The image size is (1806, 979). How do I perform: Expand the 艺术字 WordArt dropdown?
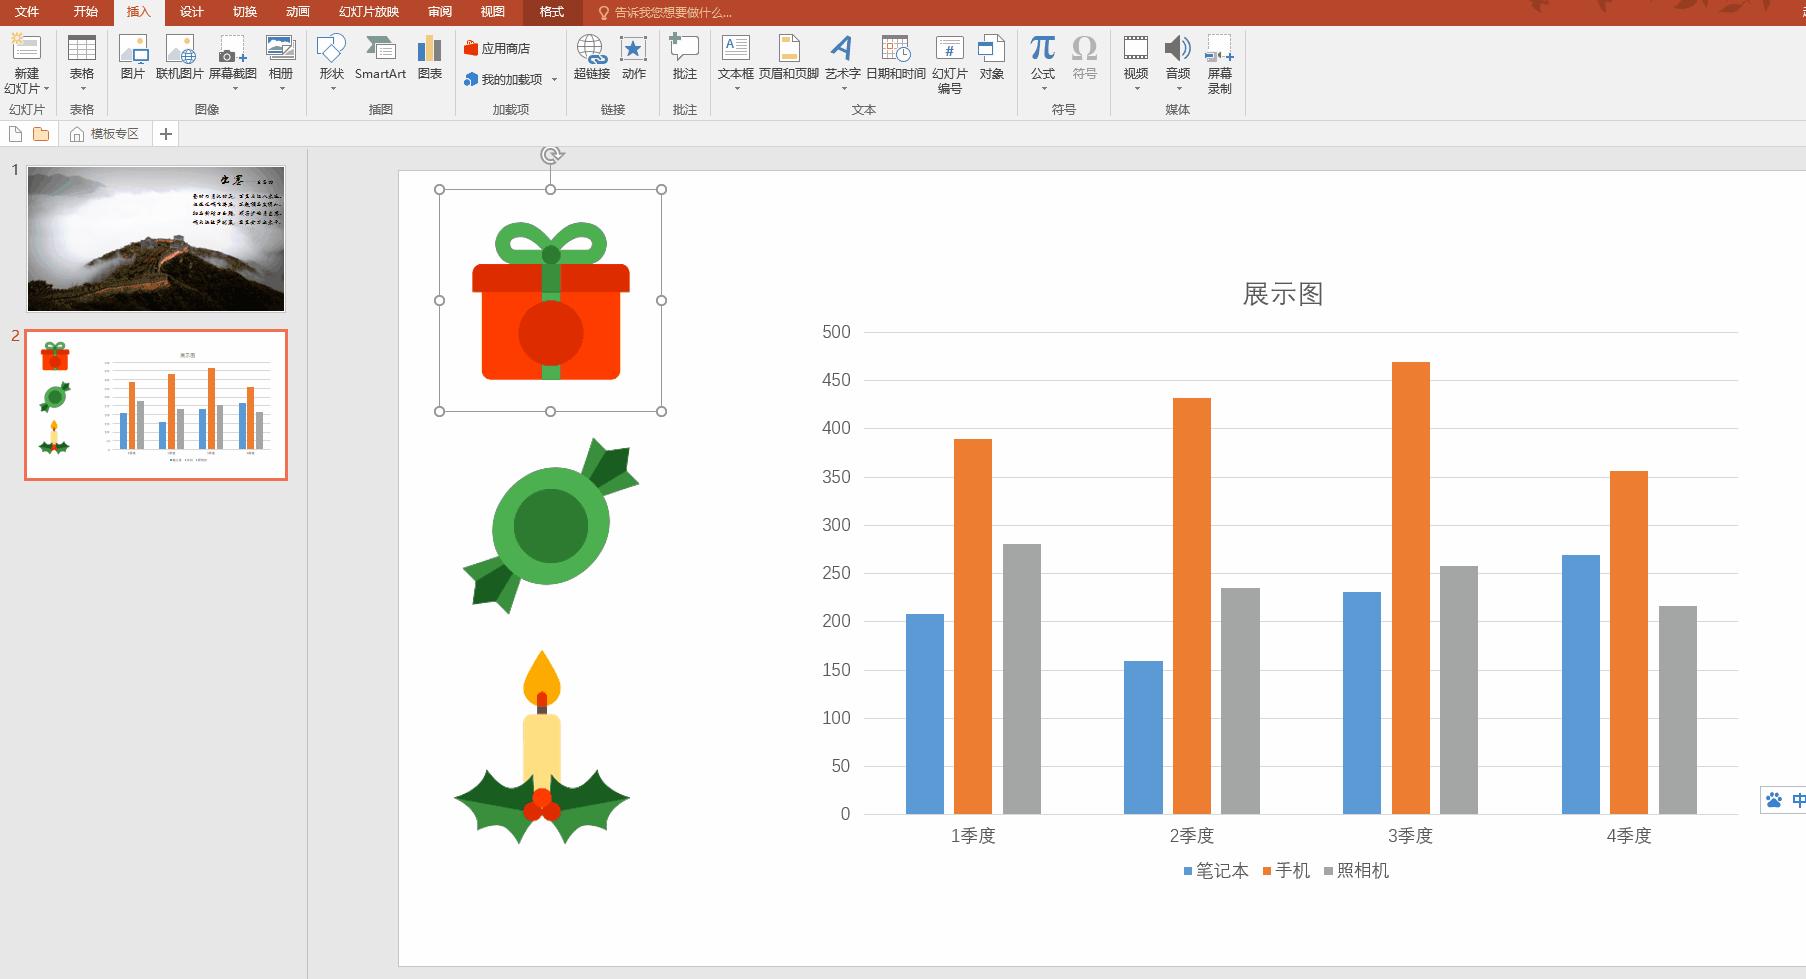click(x=843, y=88)
